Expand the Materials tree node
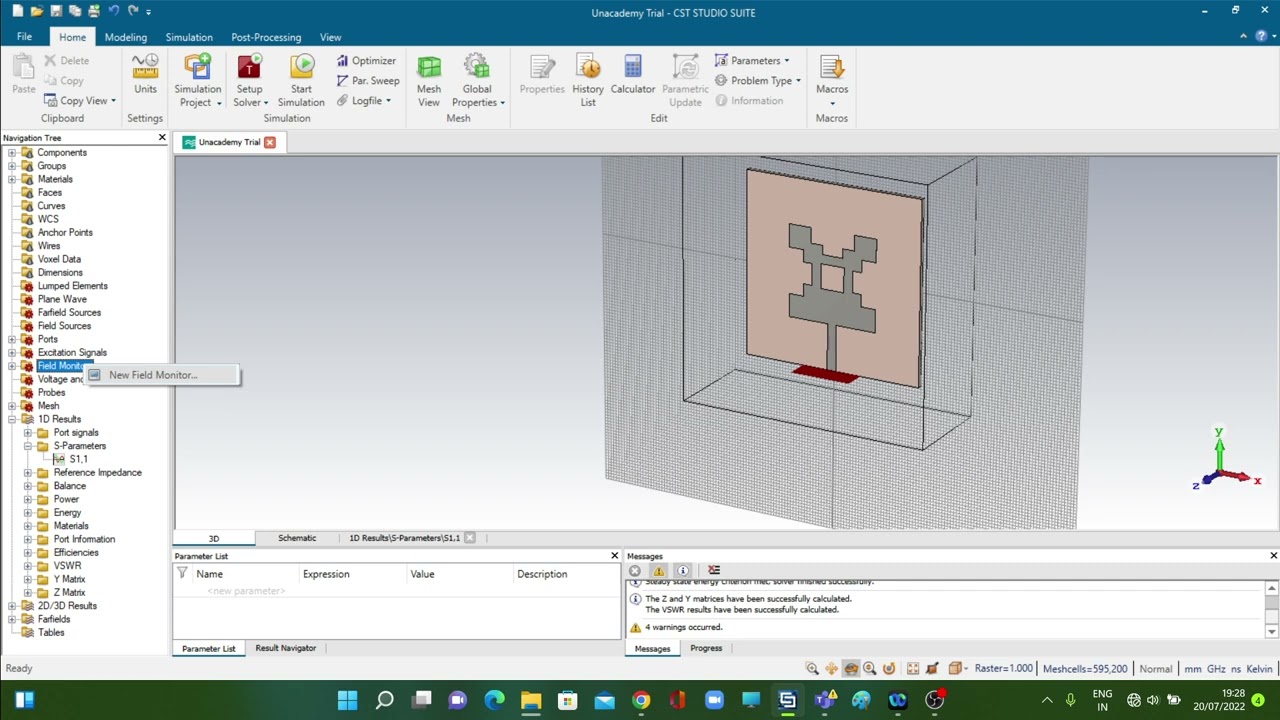 pos(12,179)
